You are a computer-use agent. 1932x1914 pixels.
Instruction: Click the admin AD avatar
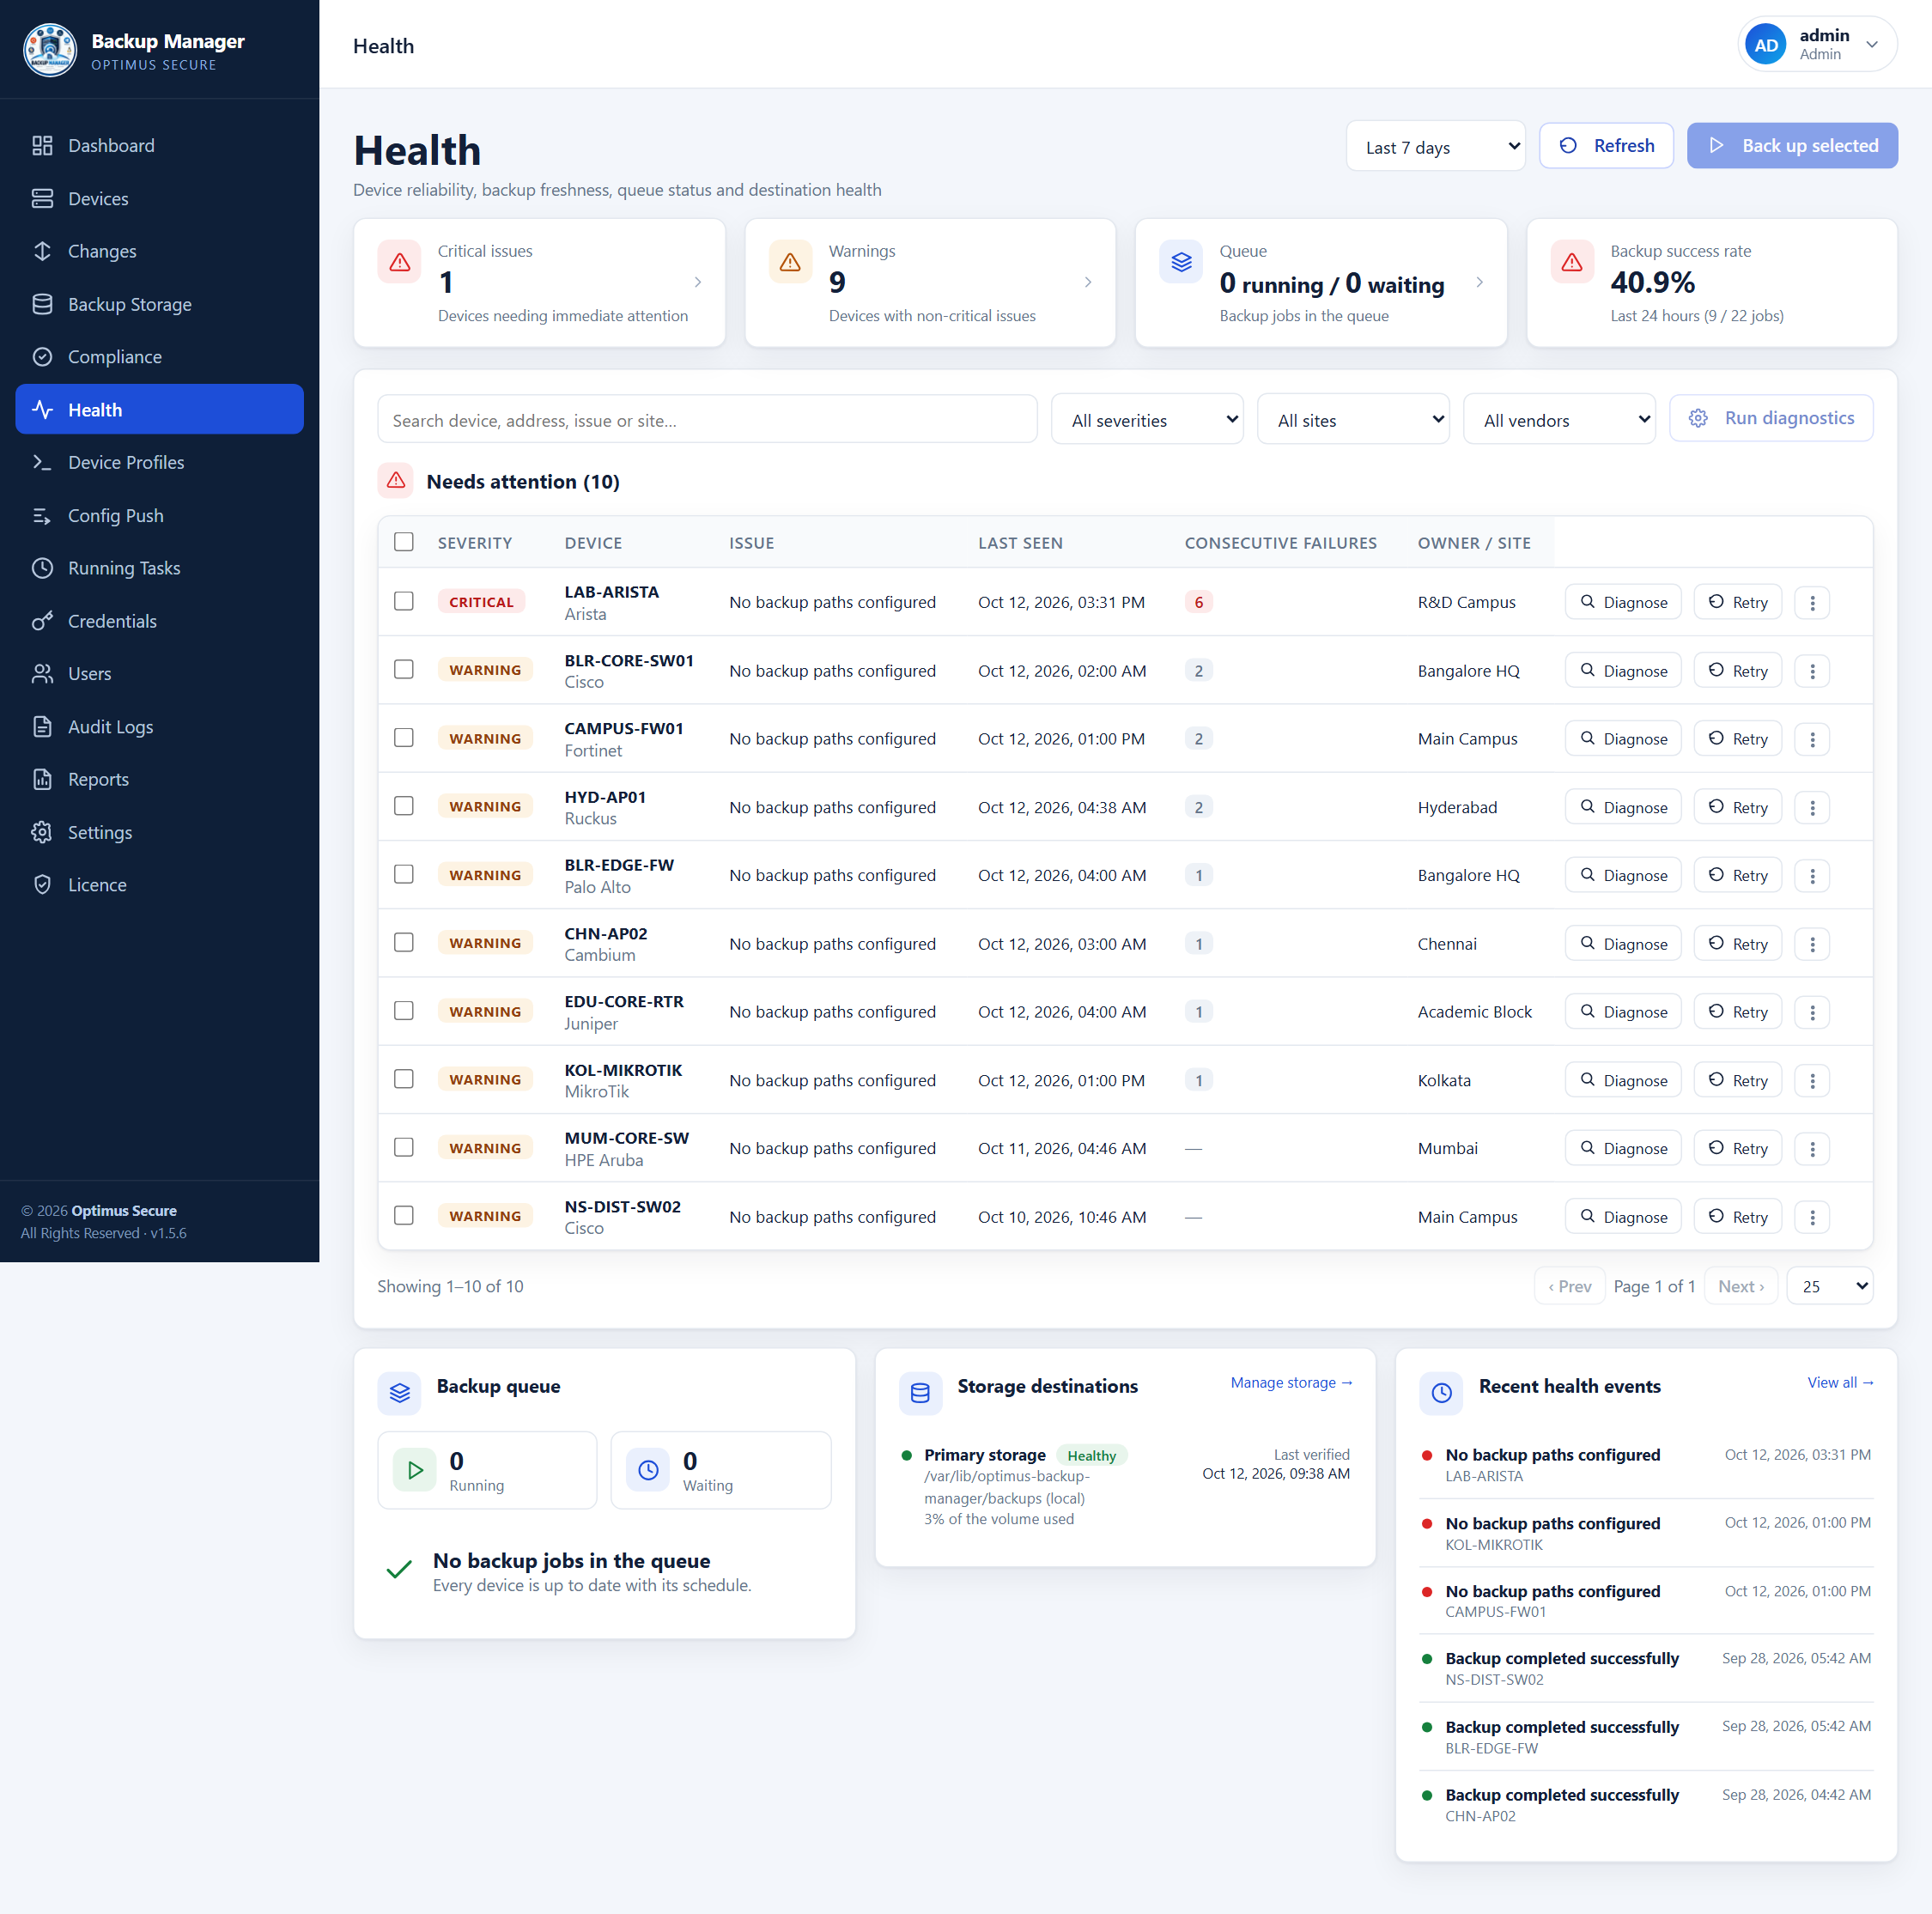coord(1765,45)
